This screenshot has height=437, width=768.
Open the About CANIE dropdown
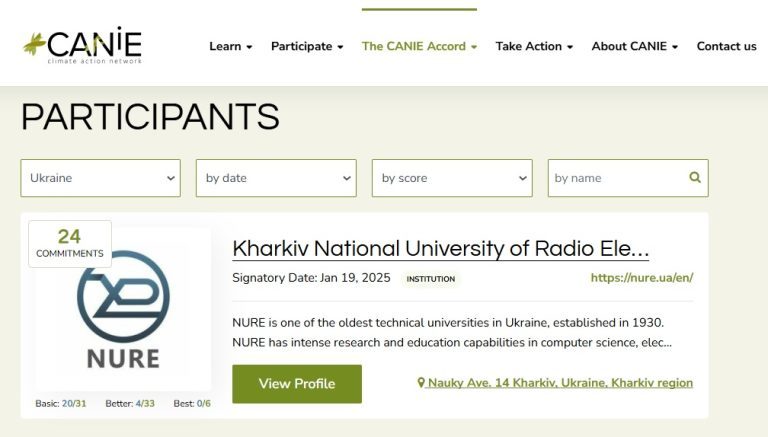pyautogui.click(x=634, y=46)
